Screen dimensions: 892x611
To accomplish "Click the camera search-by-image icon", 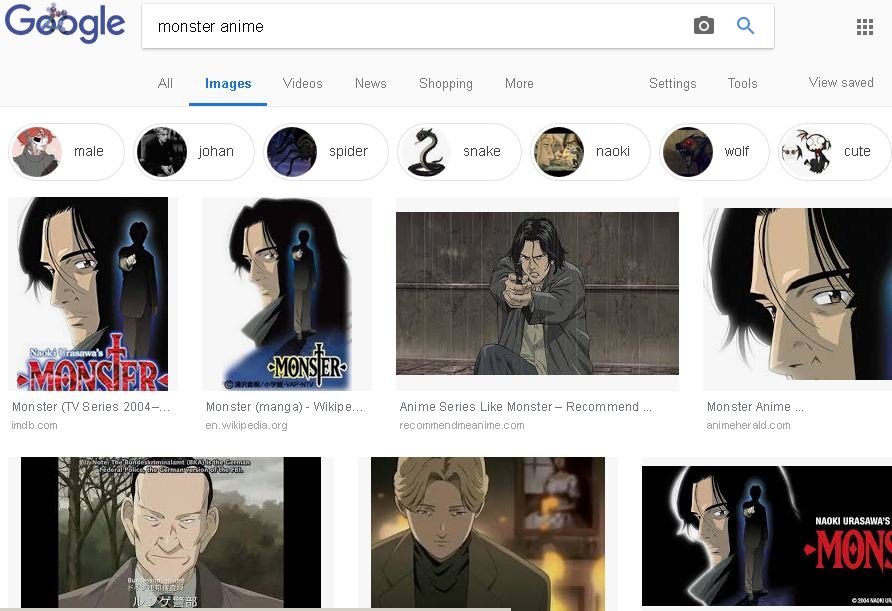I will pos(704,26).
